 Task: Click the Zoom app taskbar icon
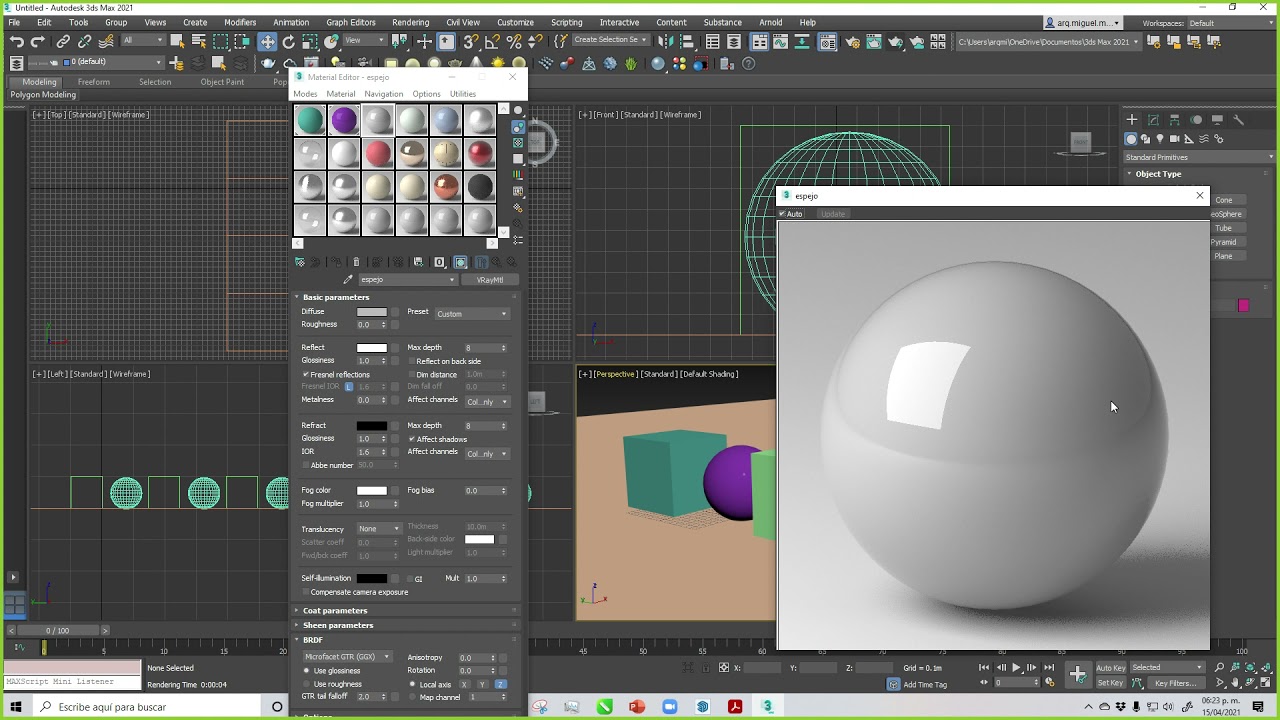coord(669,707)
